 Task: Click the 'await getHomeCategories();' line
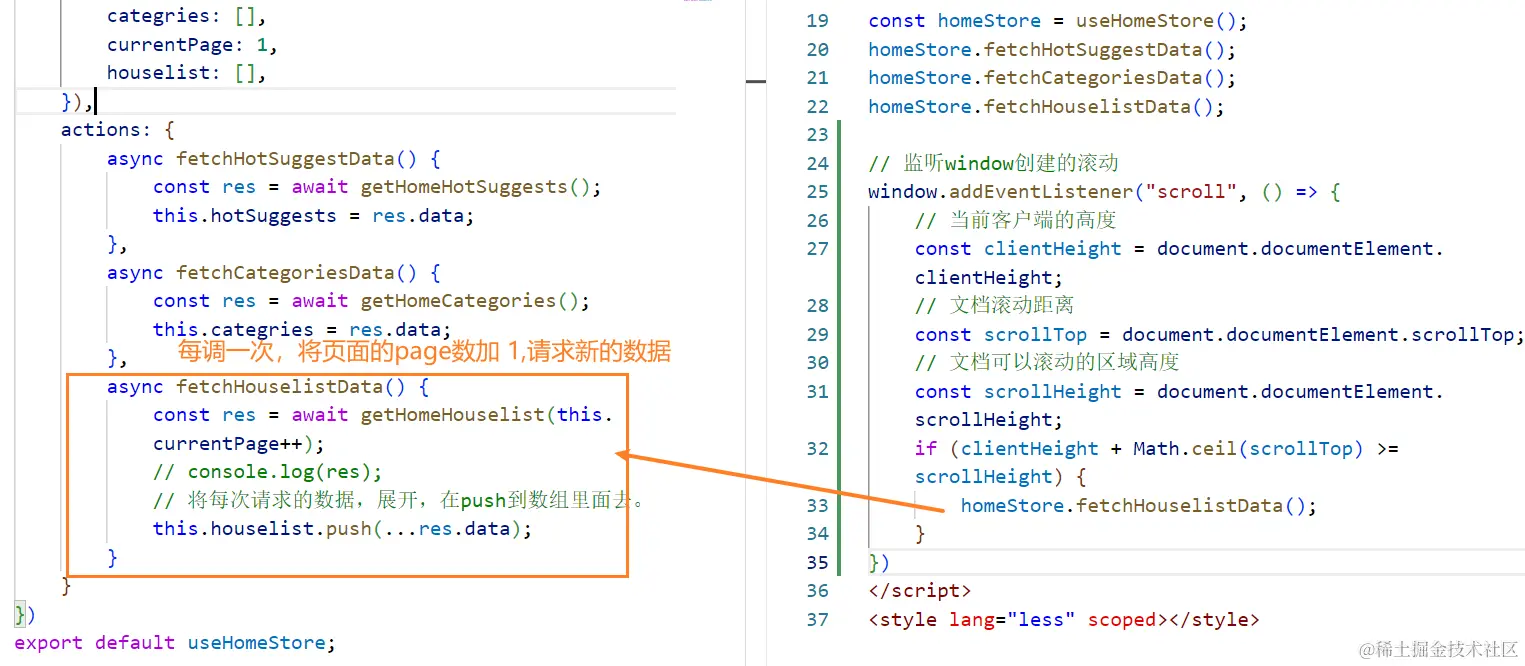tap(371, 301)
